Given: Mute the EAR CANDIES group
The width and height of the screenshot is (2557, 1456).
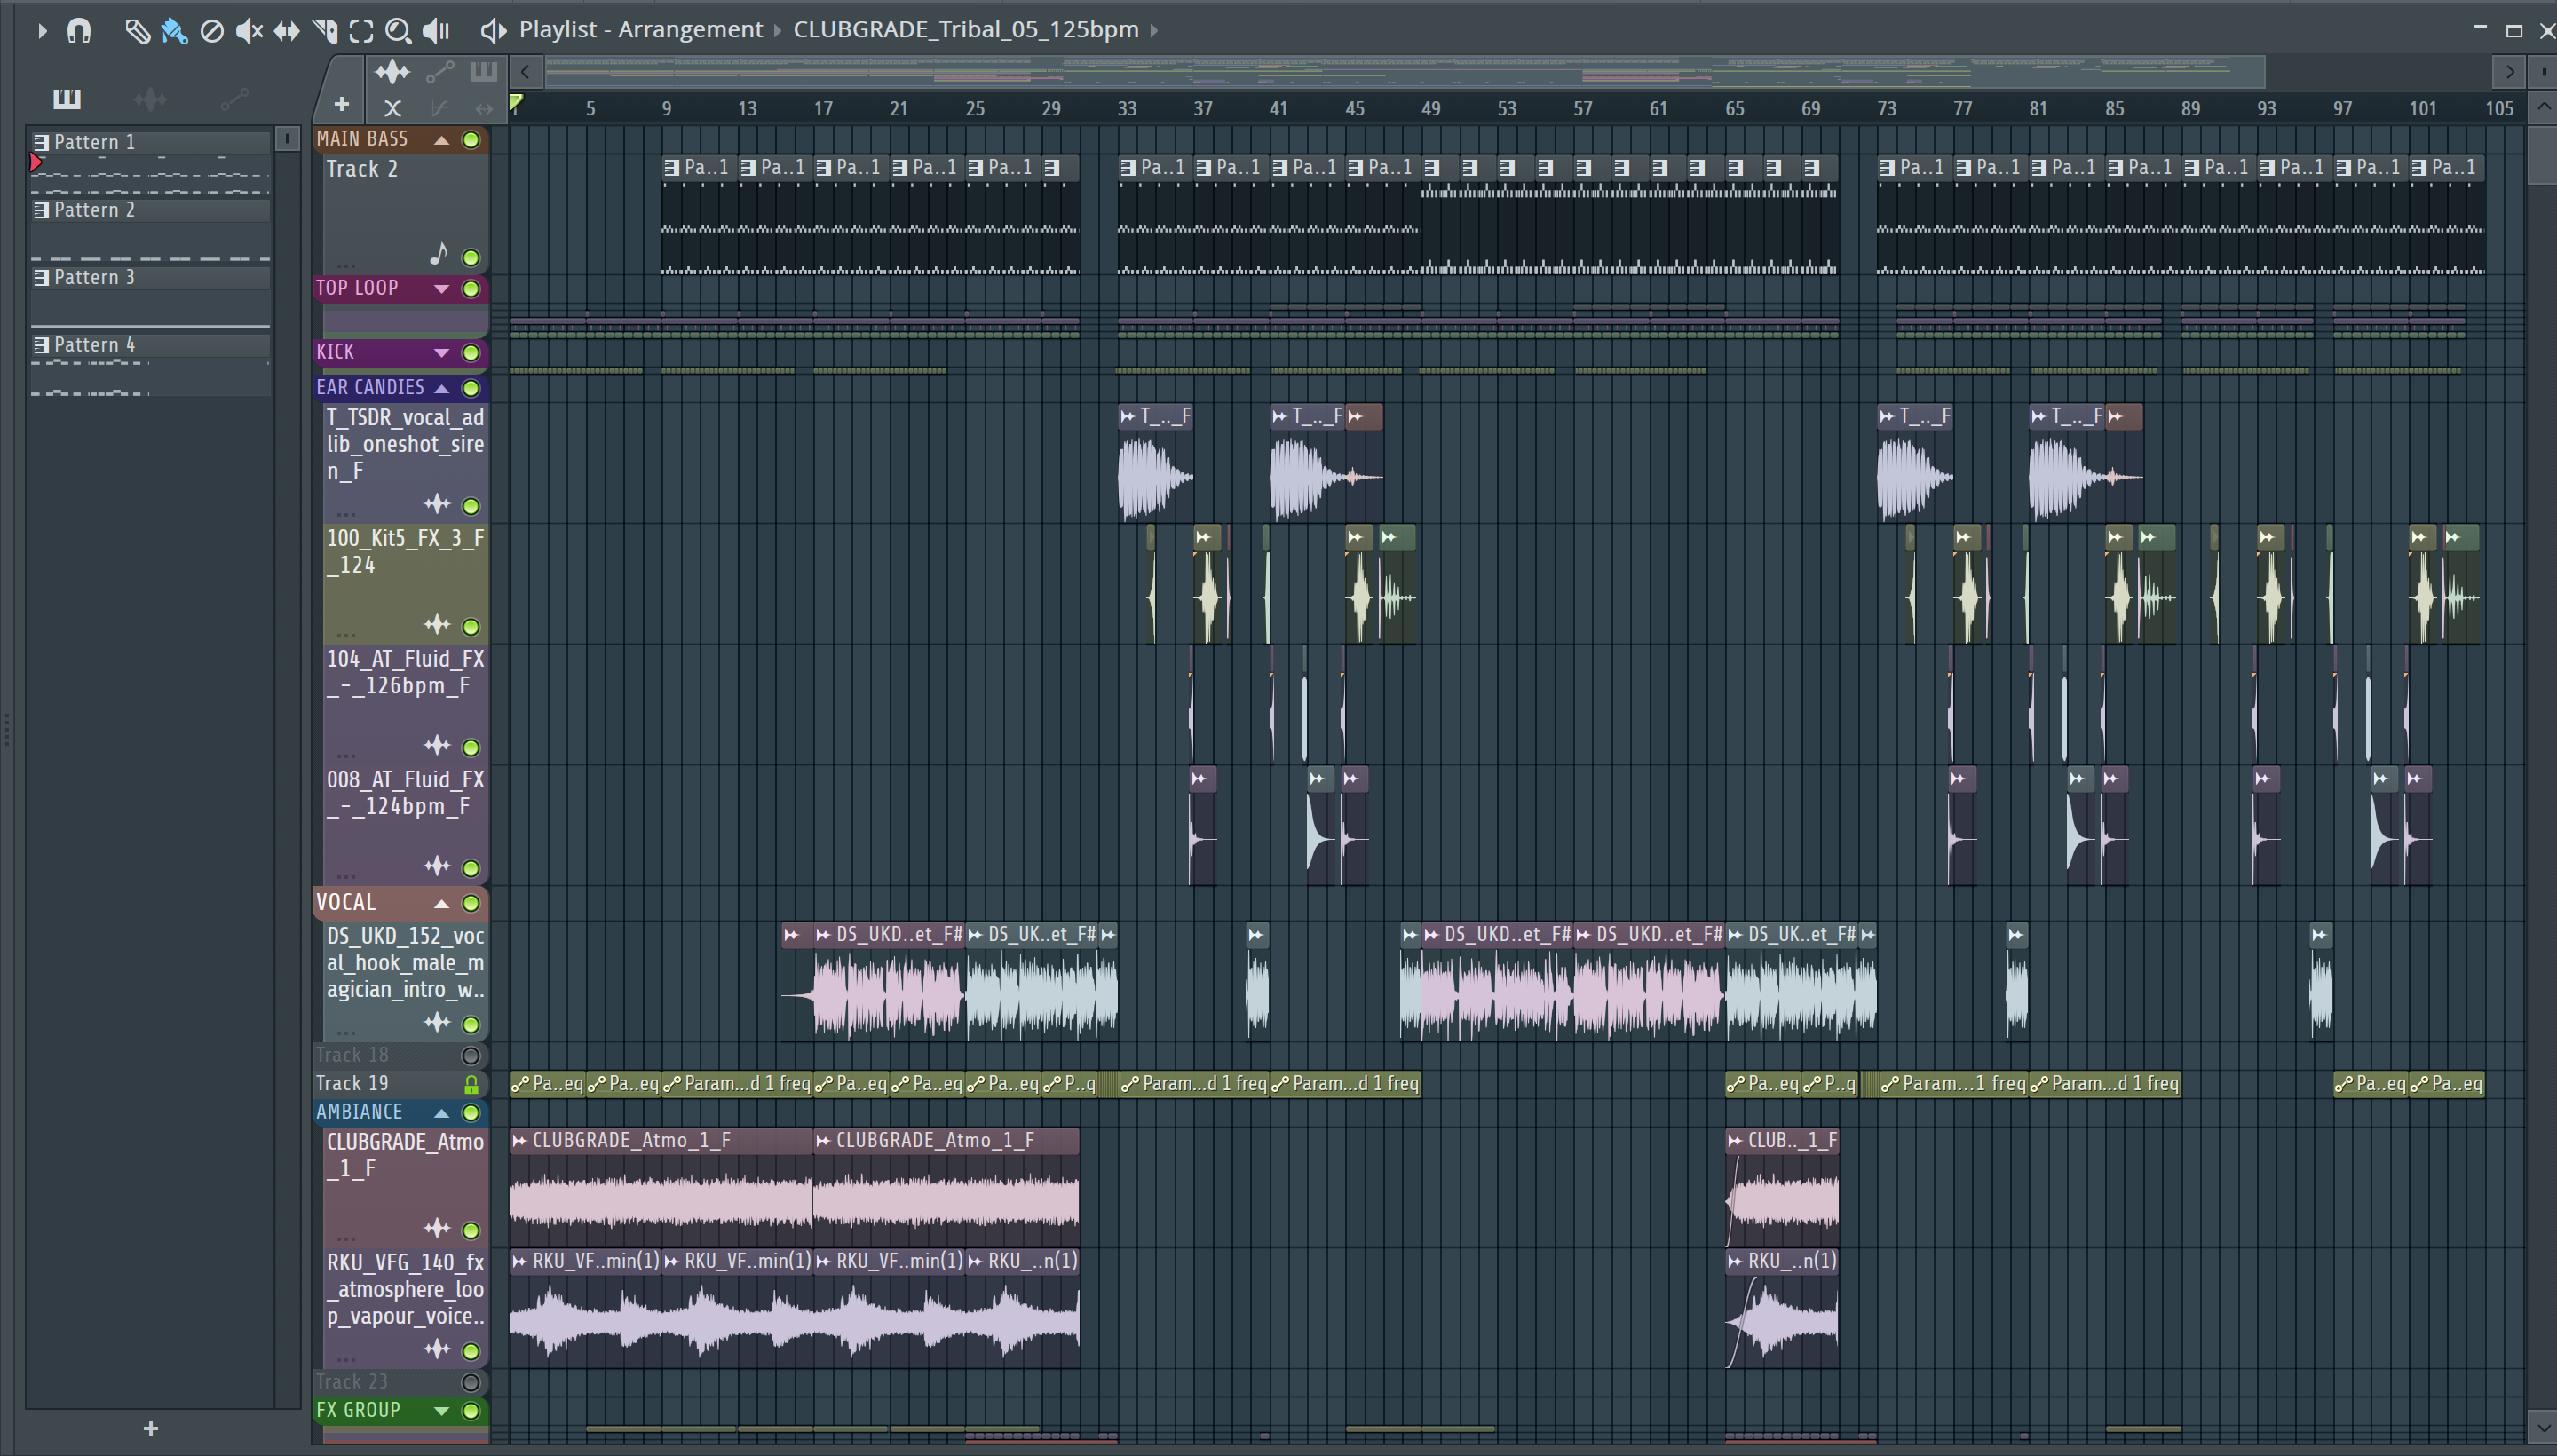Looking at the screenshot, I should (x=470, y=388).
